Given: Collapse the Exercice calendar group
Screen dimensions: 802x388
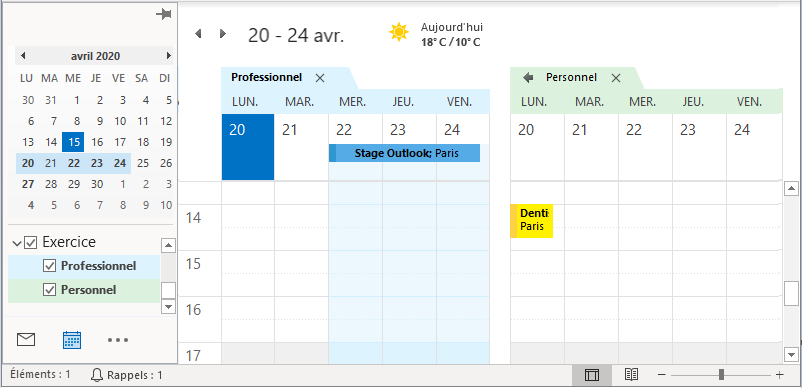Looking at the screenshot, I should (16, 242).
